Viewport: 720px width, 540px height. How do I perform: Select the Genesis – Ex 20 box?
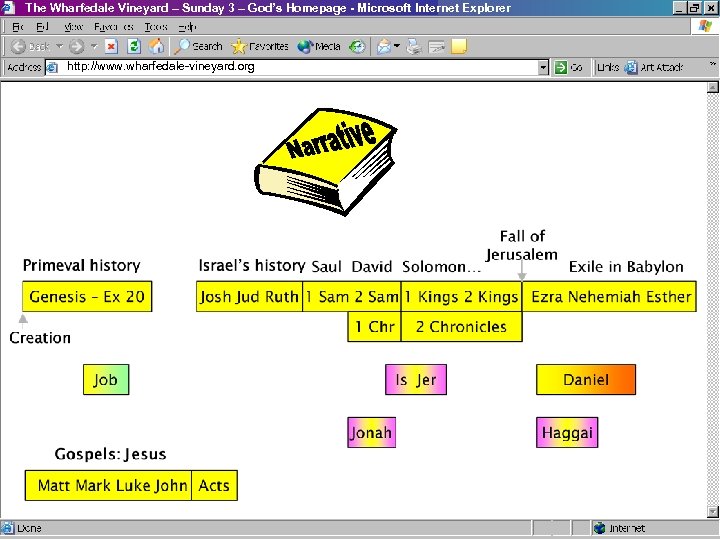click(87, 297)
